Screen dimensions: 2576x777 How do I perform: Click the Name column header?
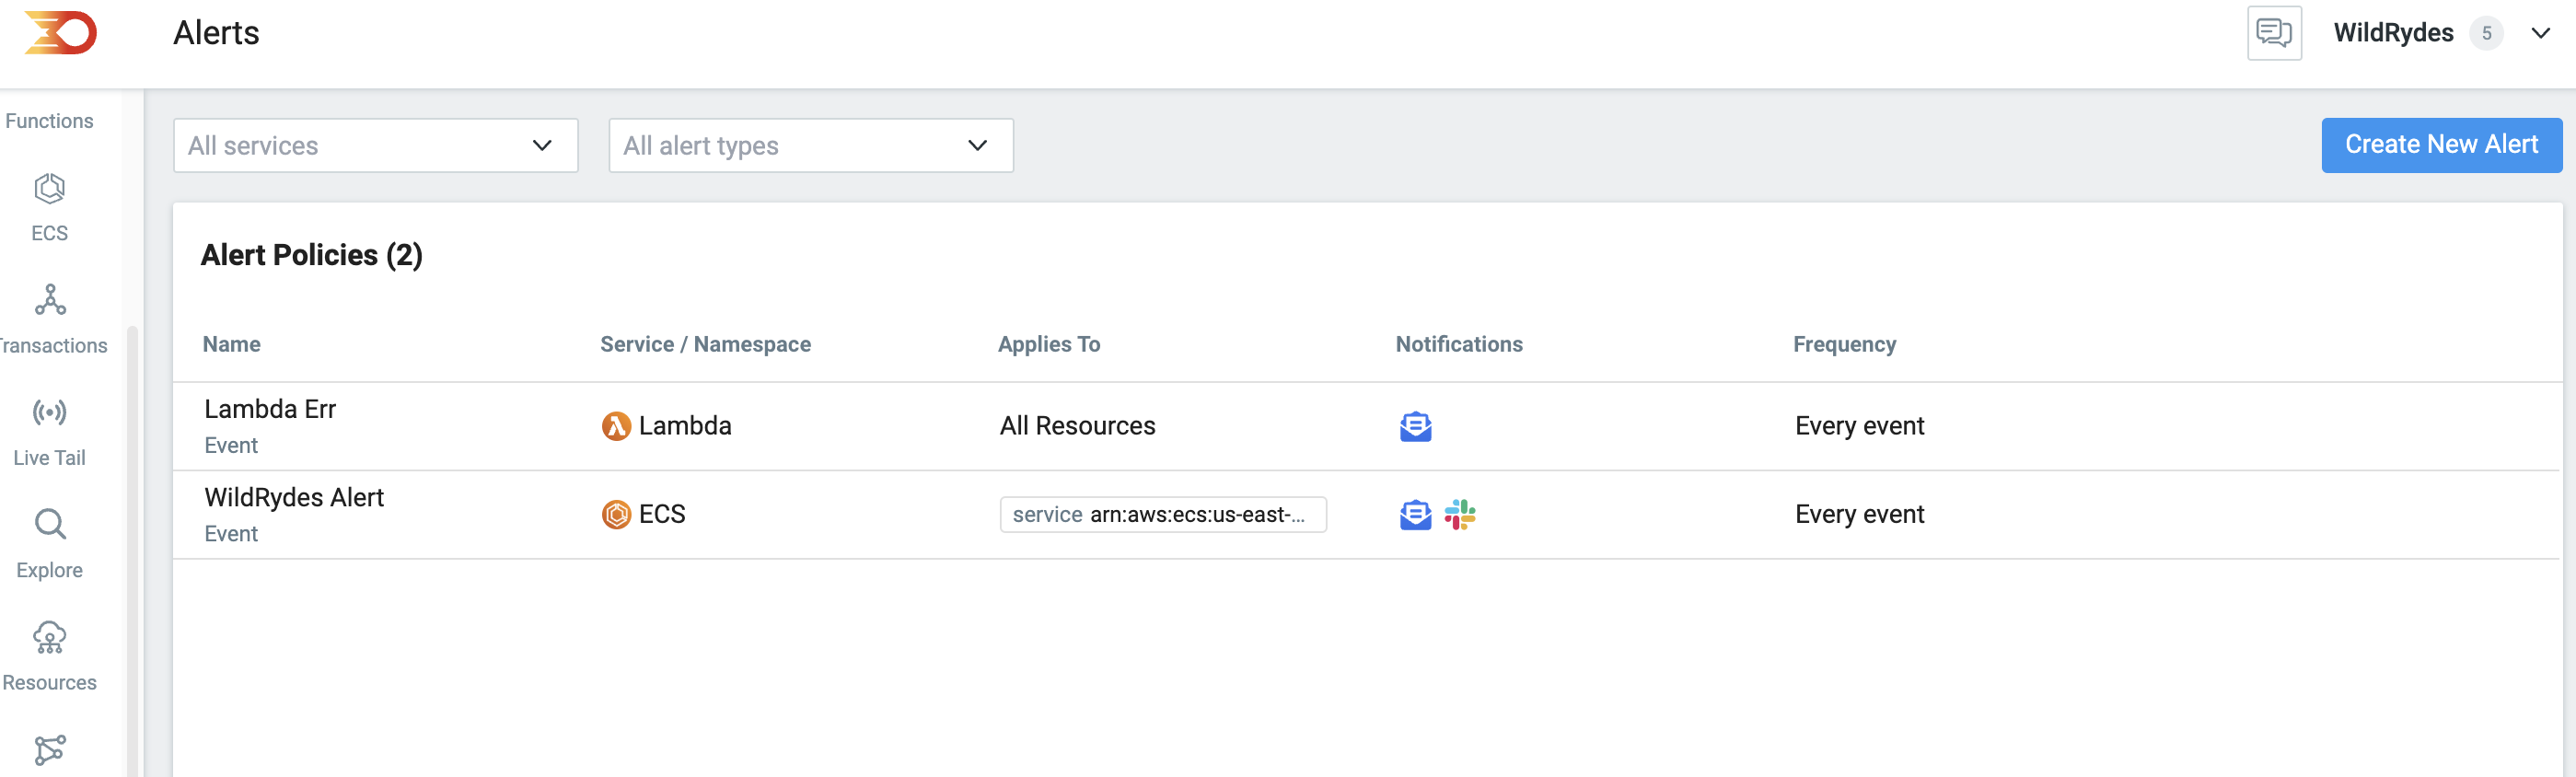(x=231, y=344)
